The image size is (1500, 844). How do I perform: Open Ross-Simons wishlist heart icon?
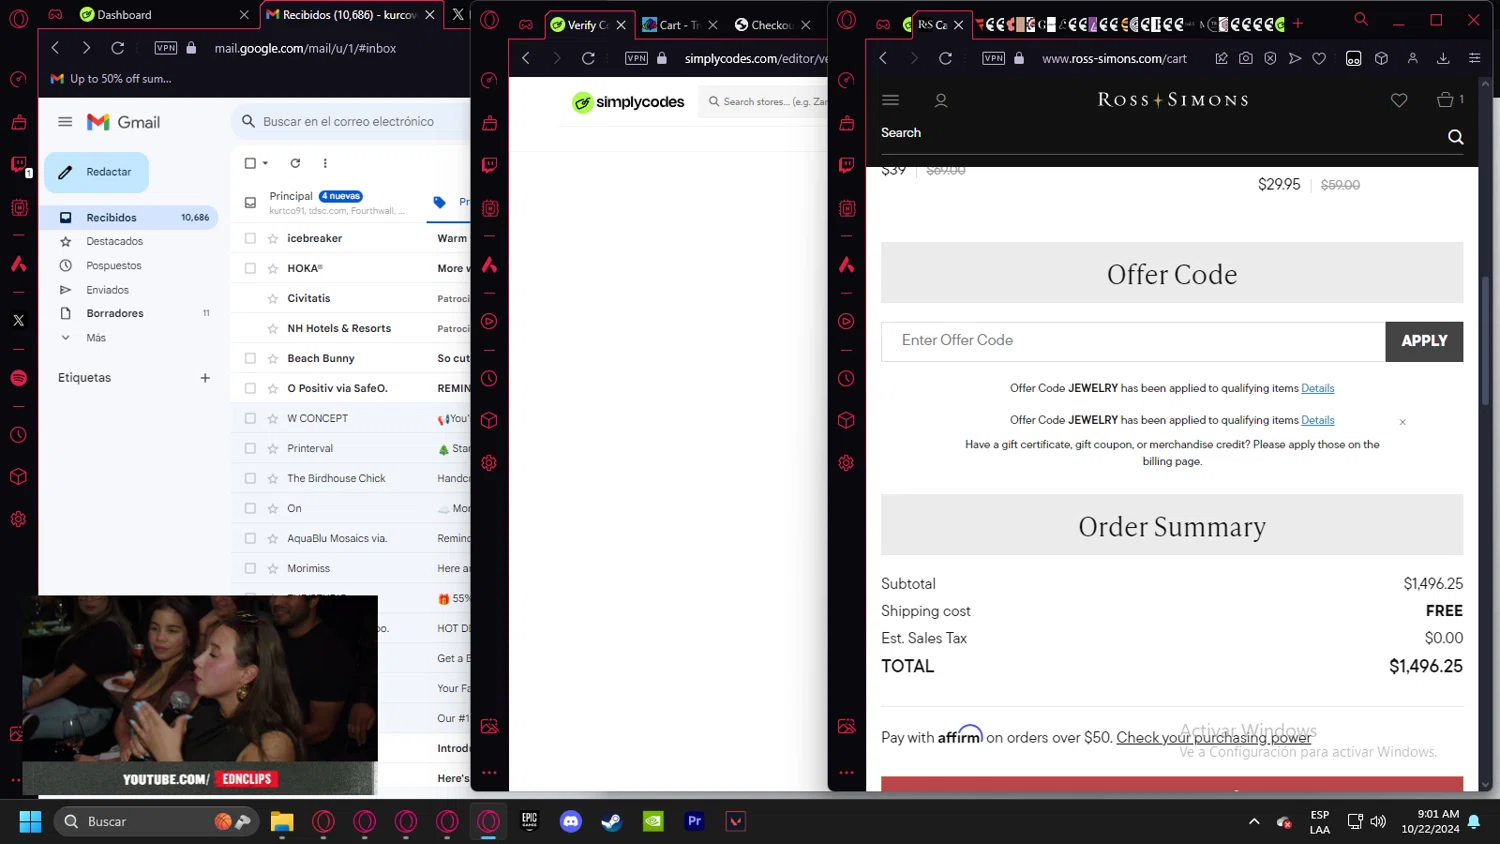tap(1399, 100)
